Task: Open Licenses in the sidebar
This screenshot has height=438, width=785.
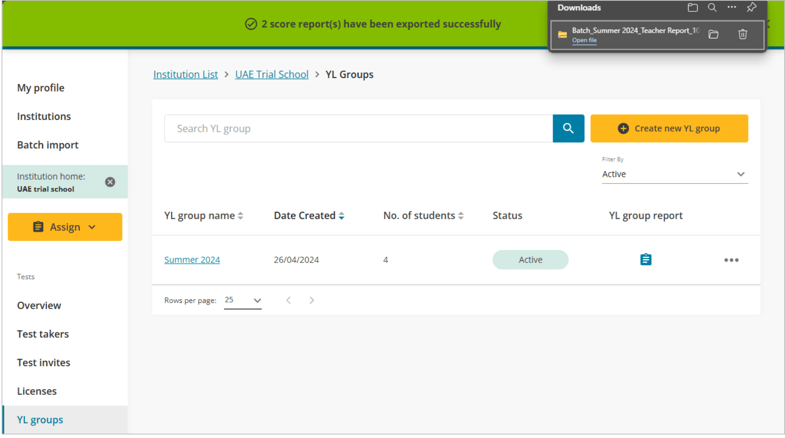Action: pos(37,391)
